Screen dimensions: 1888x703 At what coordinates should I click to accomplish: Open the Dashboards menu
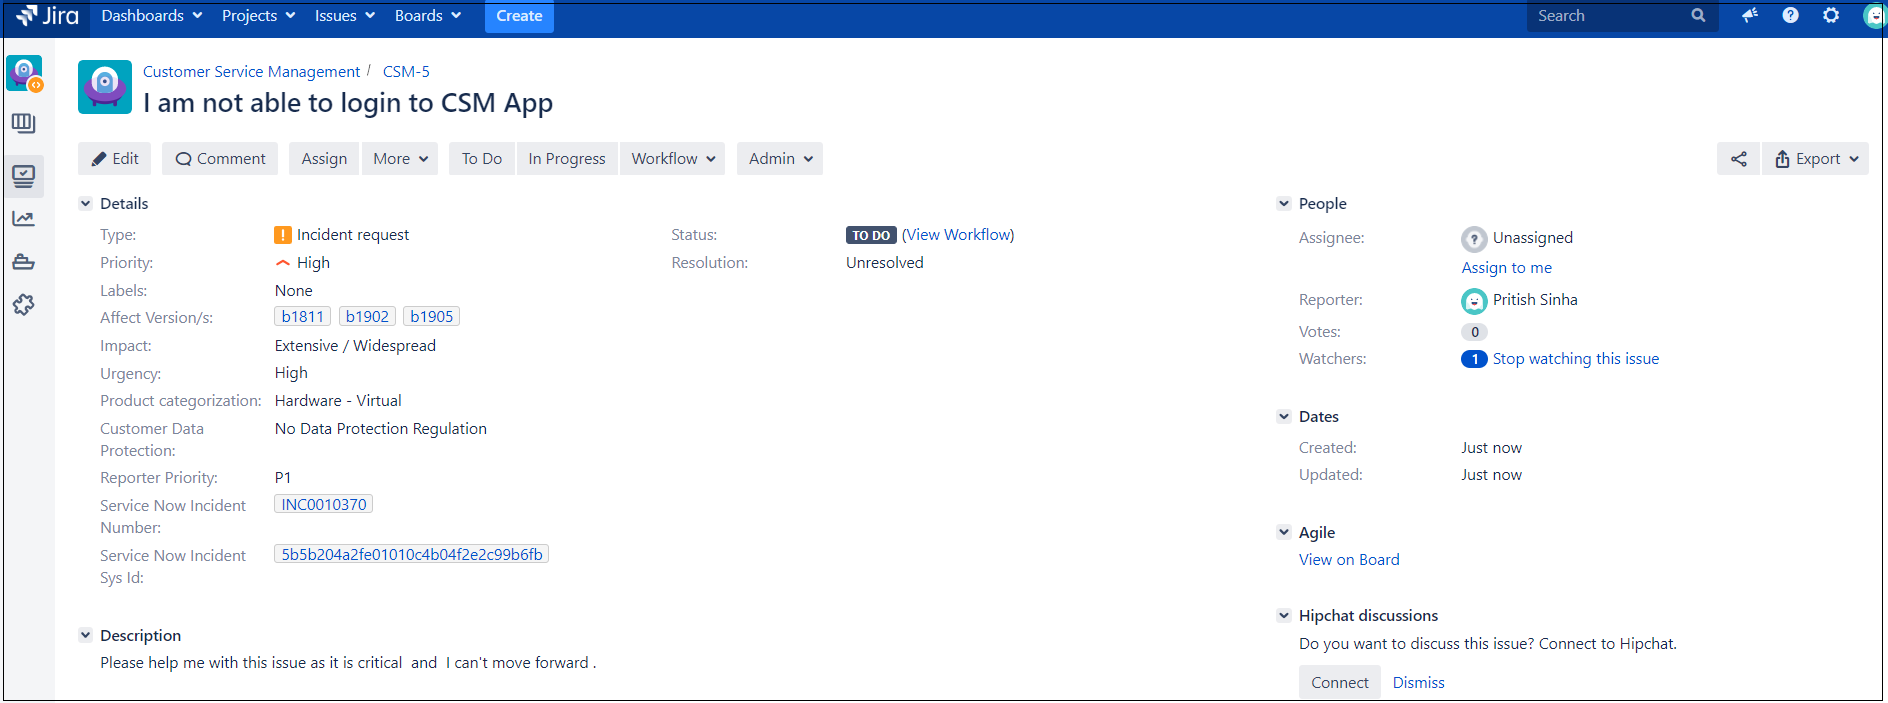pos(152,16)
